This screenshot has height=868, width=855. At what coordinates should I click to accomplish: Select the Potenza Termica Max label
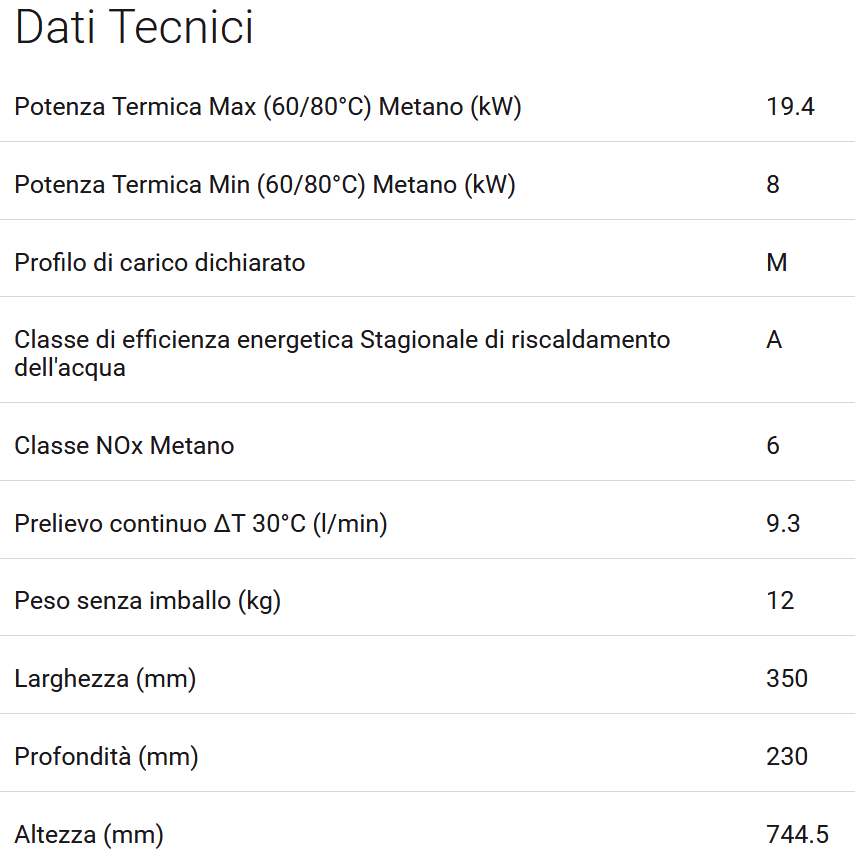click(268, 106)
